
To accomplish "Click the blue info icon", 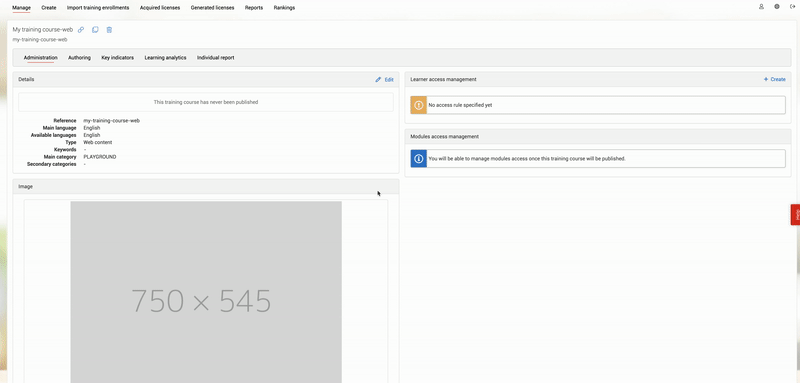I will pos(418,159).
